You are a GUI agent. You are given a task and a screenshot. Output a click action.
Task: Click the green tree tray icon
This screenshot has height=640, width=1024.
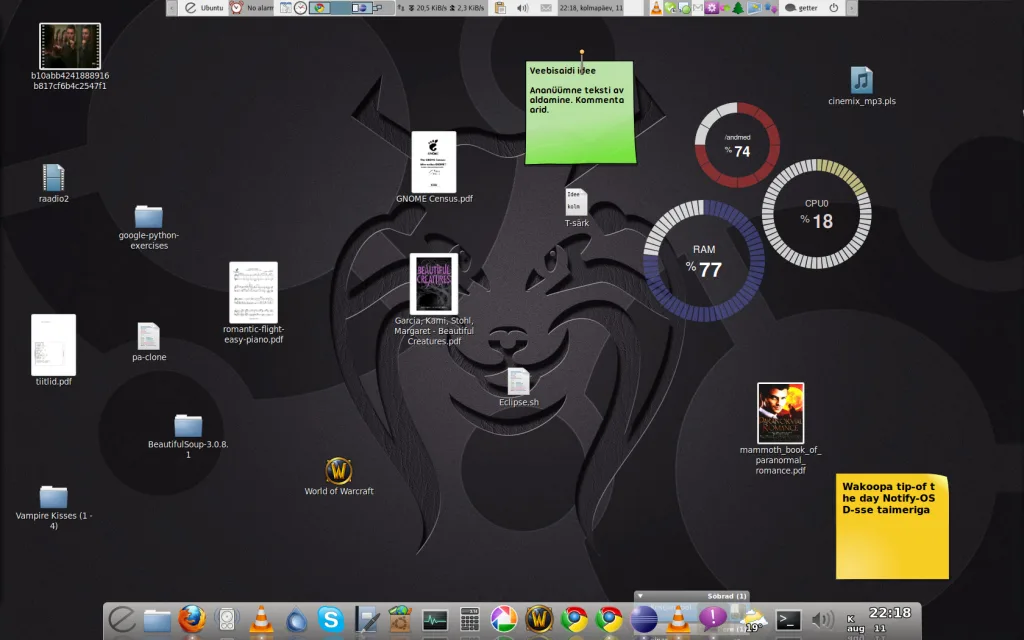click(738, 8)
